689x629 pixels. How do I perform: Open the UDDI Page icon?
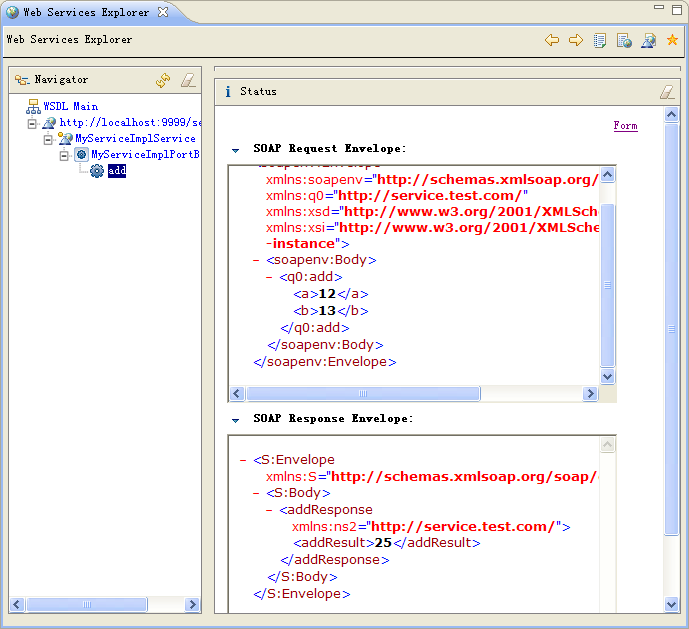click(x=600, y=40)
